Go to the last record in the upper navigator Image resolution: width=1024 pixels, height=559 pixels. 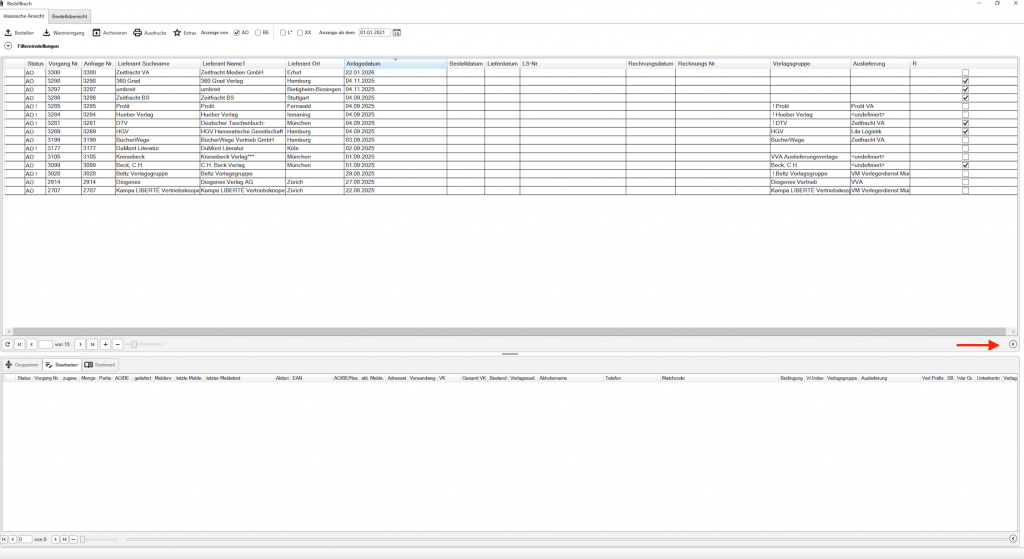(x=93, y=344)
